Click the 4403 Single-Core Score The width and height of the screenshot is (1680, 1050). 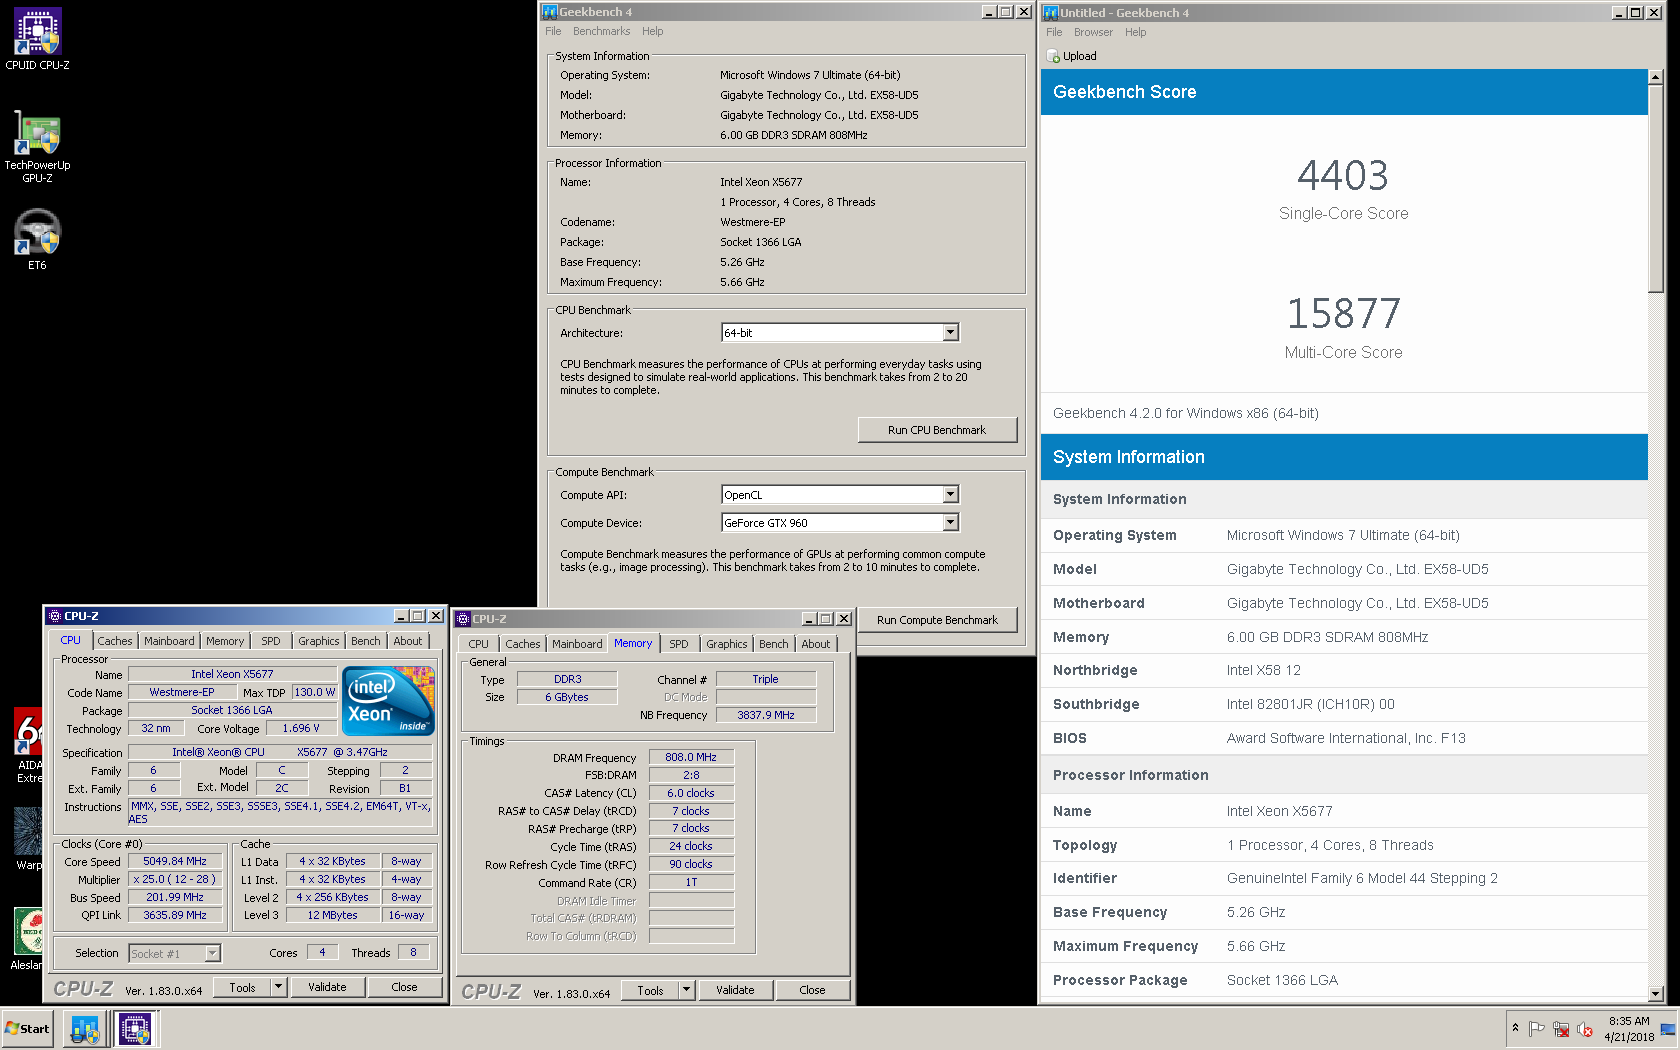[x=1343, y=176]
